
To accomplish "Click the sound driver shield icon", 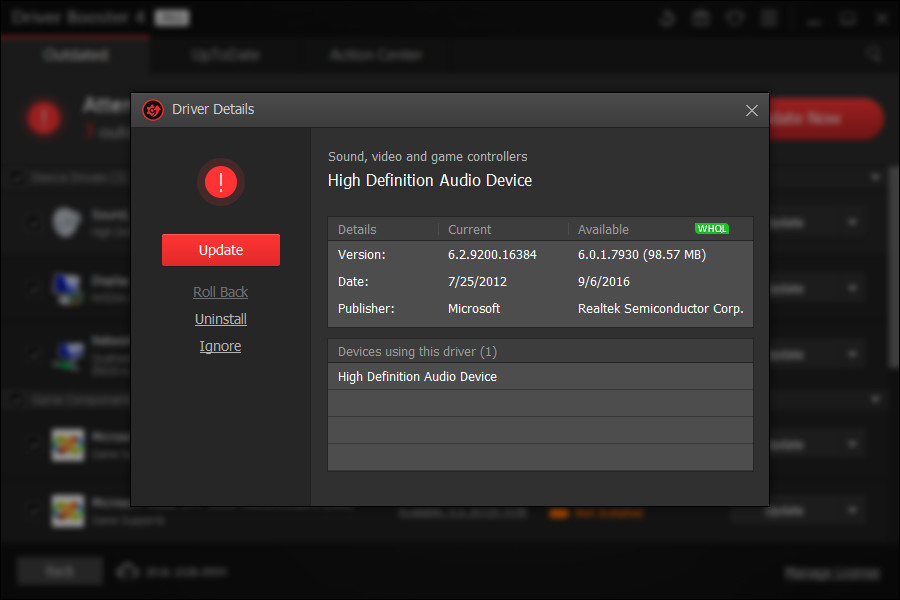I will (67, 222).
